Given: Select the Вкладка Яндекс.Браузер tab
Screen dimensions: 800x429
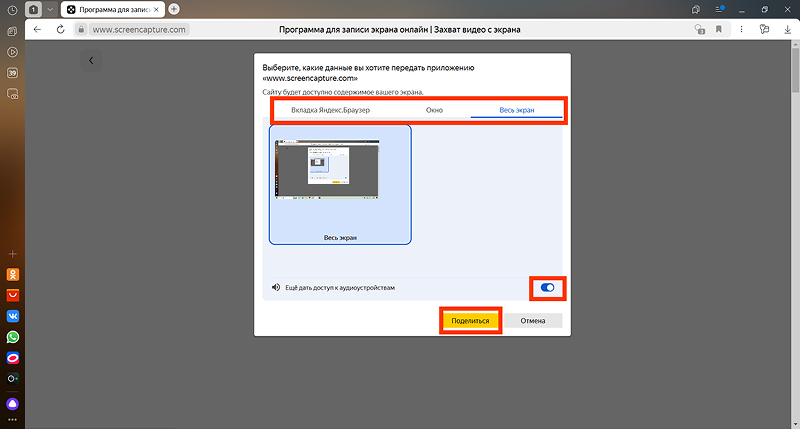Looking at the screenshot, I should (331, 110).
